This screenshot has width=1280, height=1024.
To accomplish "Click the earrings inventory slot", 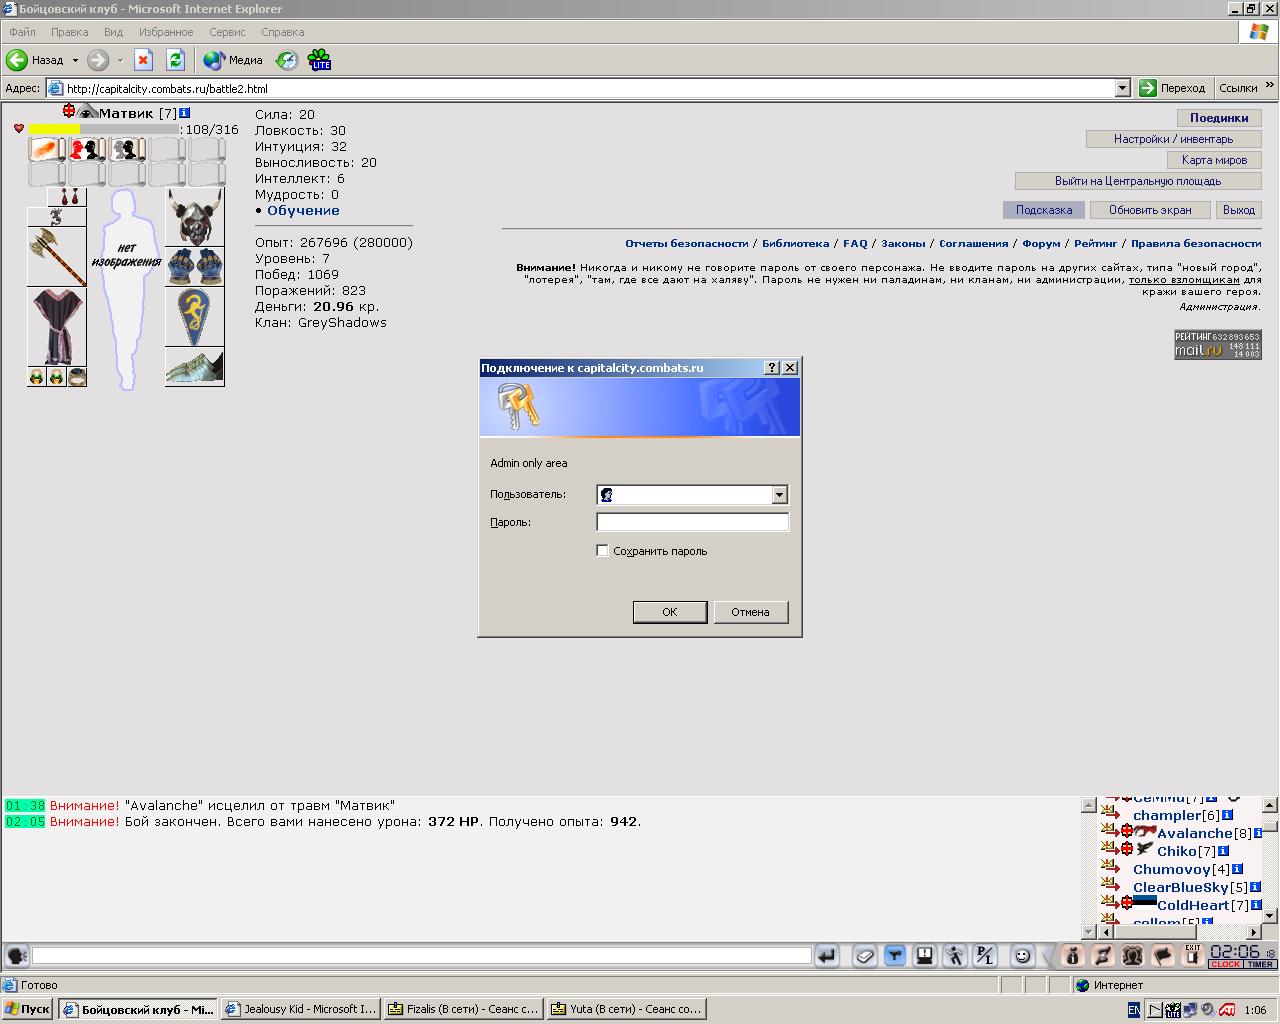I will click(68, 197).
